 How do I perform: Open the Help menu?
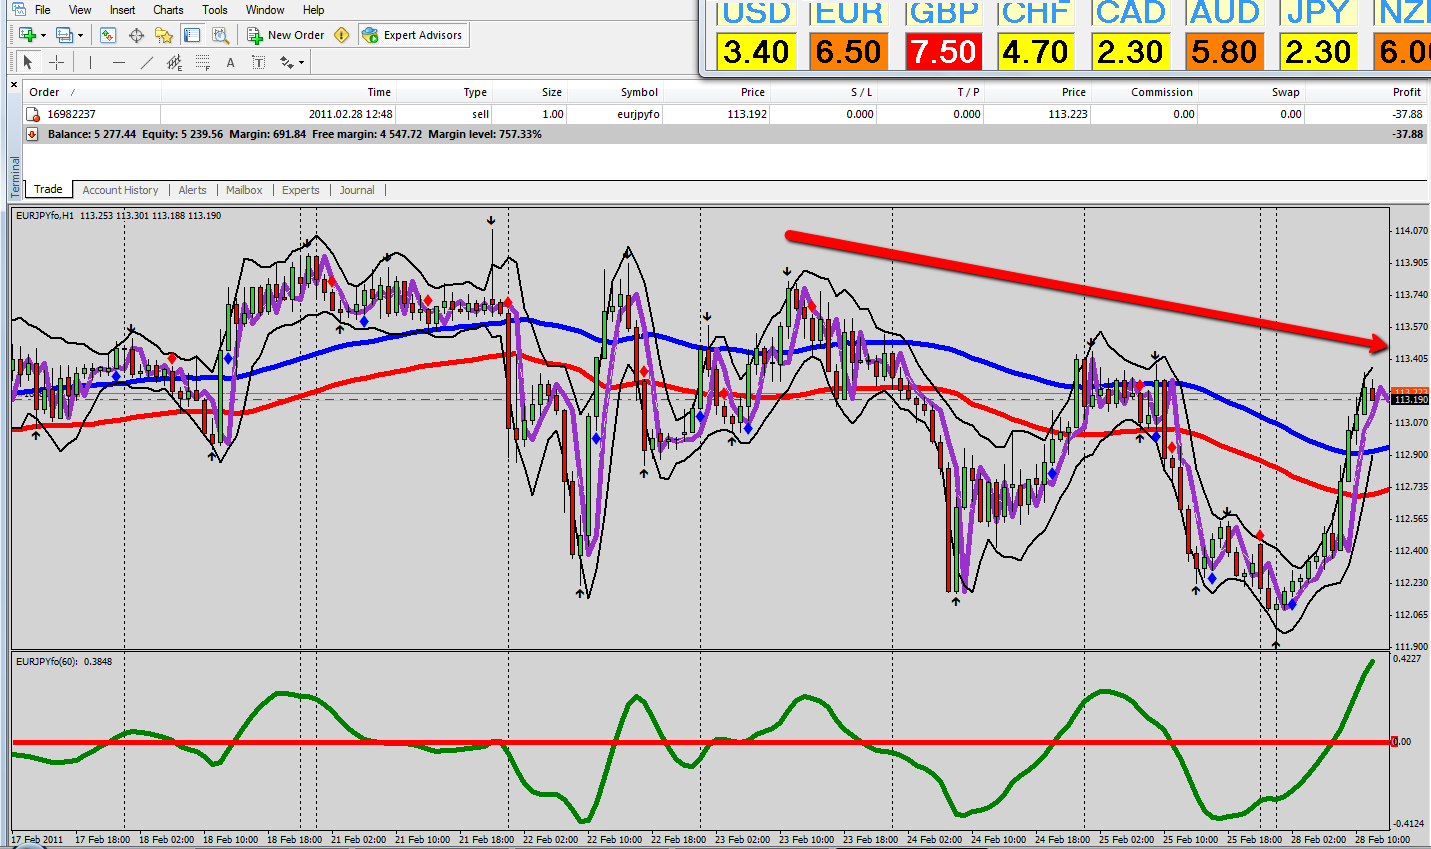pos(313,10)
